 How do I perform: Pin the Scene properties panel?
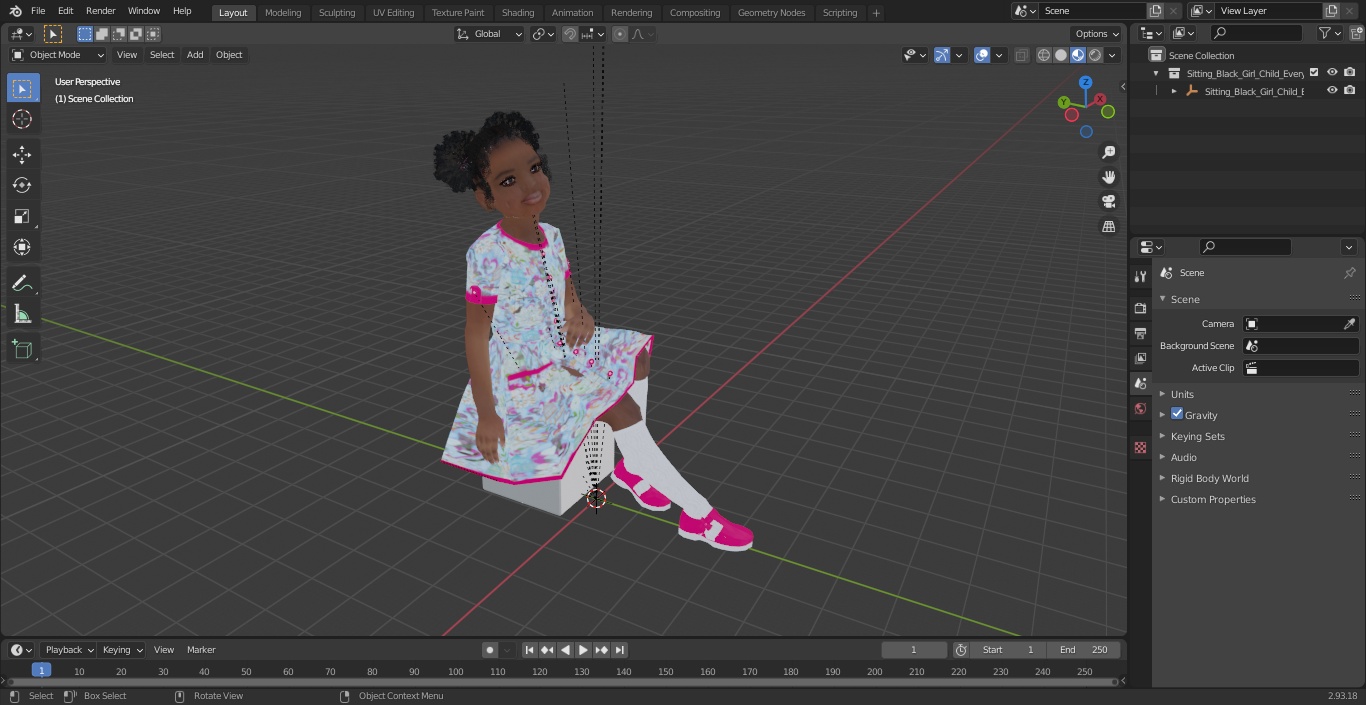coord(1349,273)
